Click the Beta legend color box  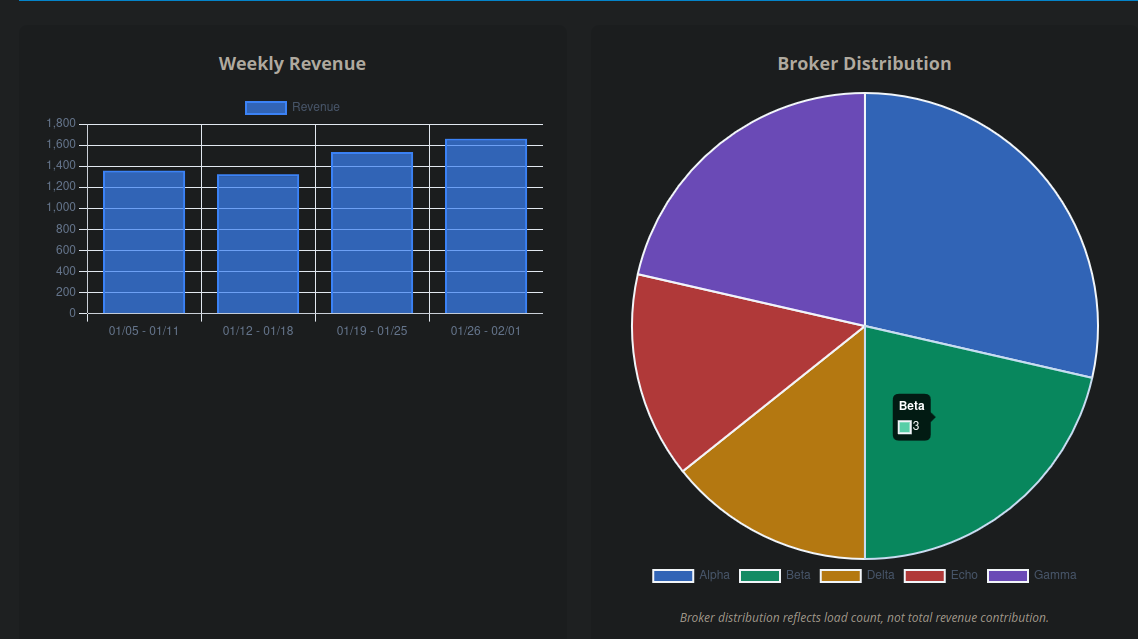coord(758,575)
